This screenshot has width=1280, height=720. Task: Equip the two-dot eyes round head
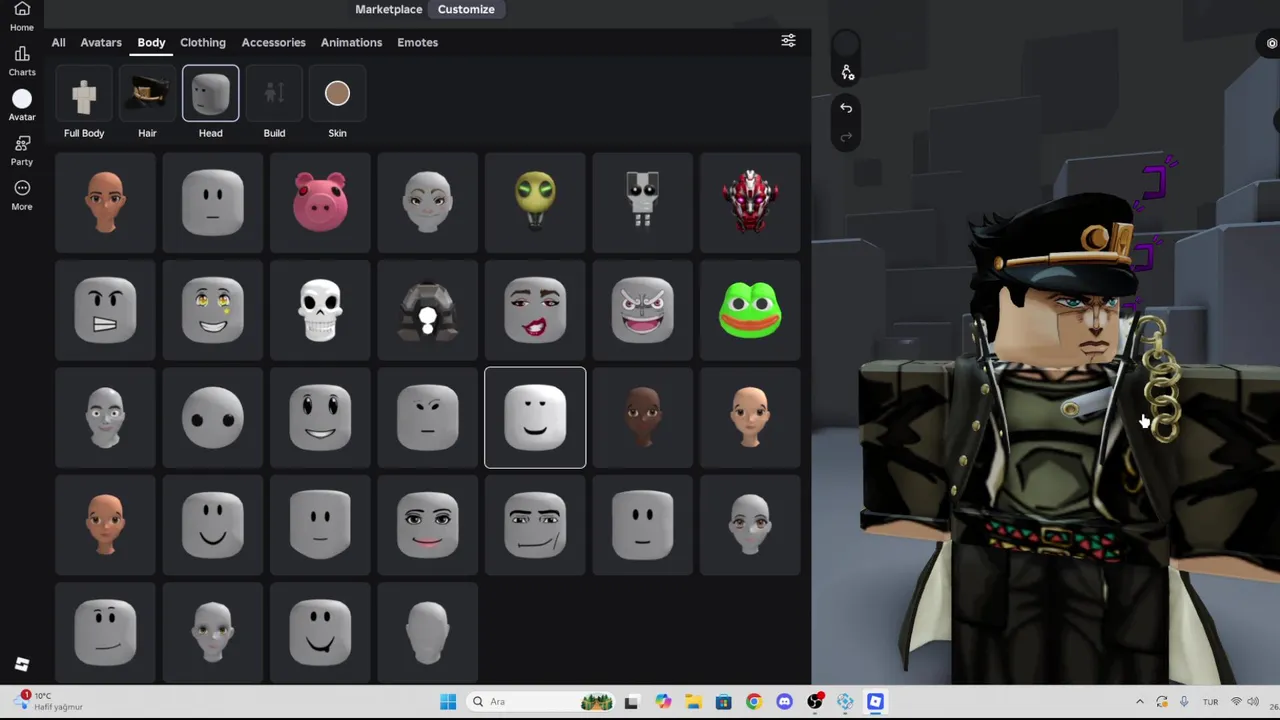[x=213, y=417]
